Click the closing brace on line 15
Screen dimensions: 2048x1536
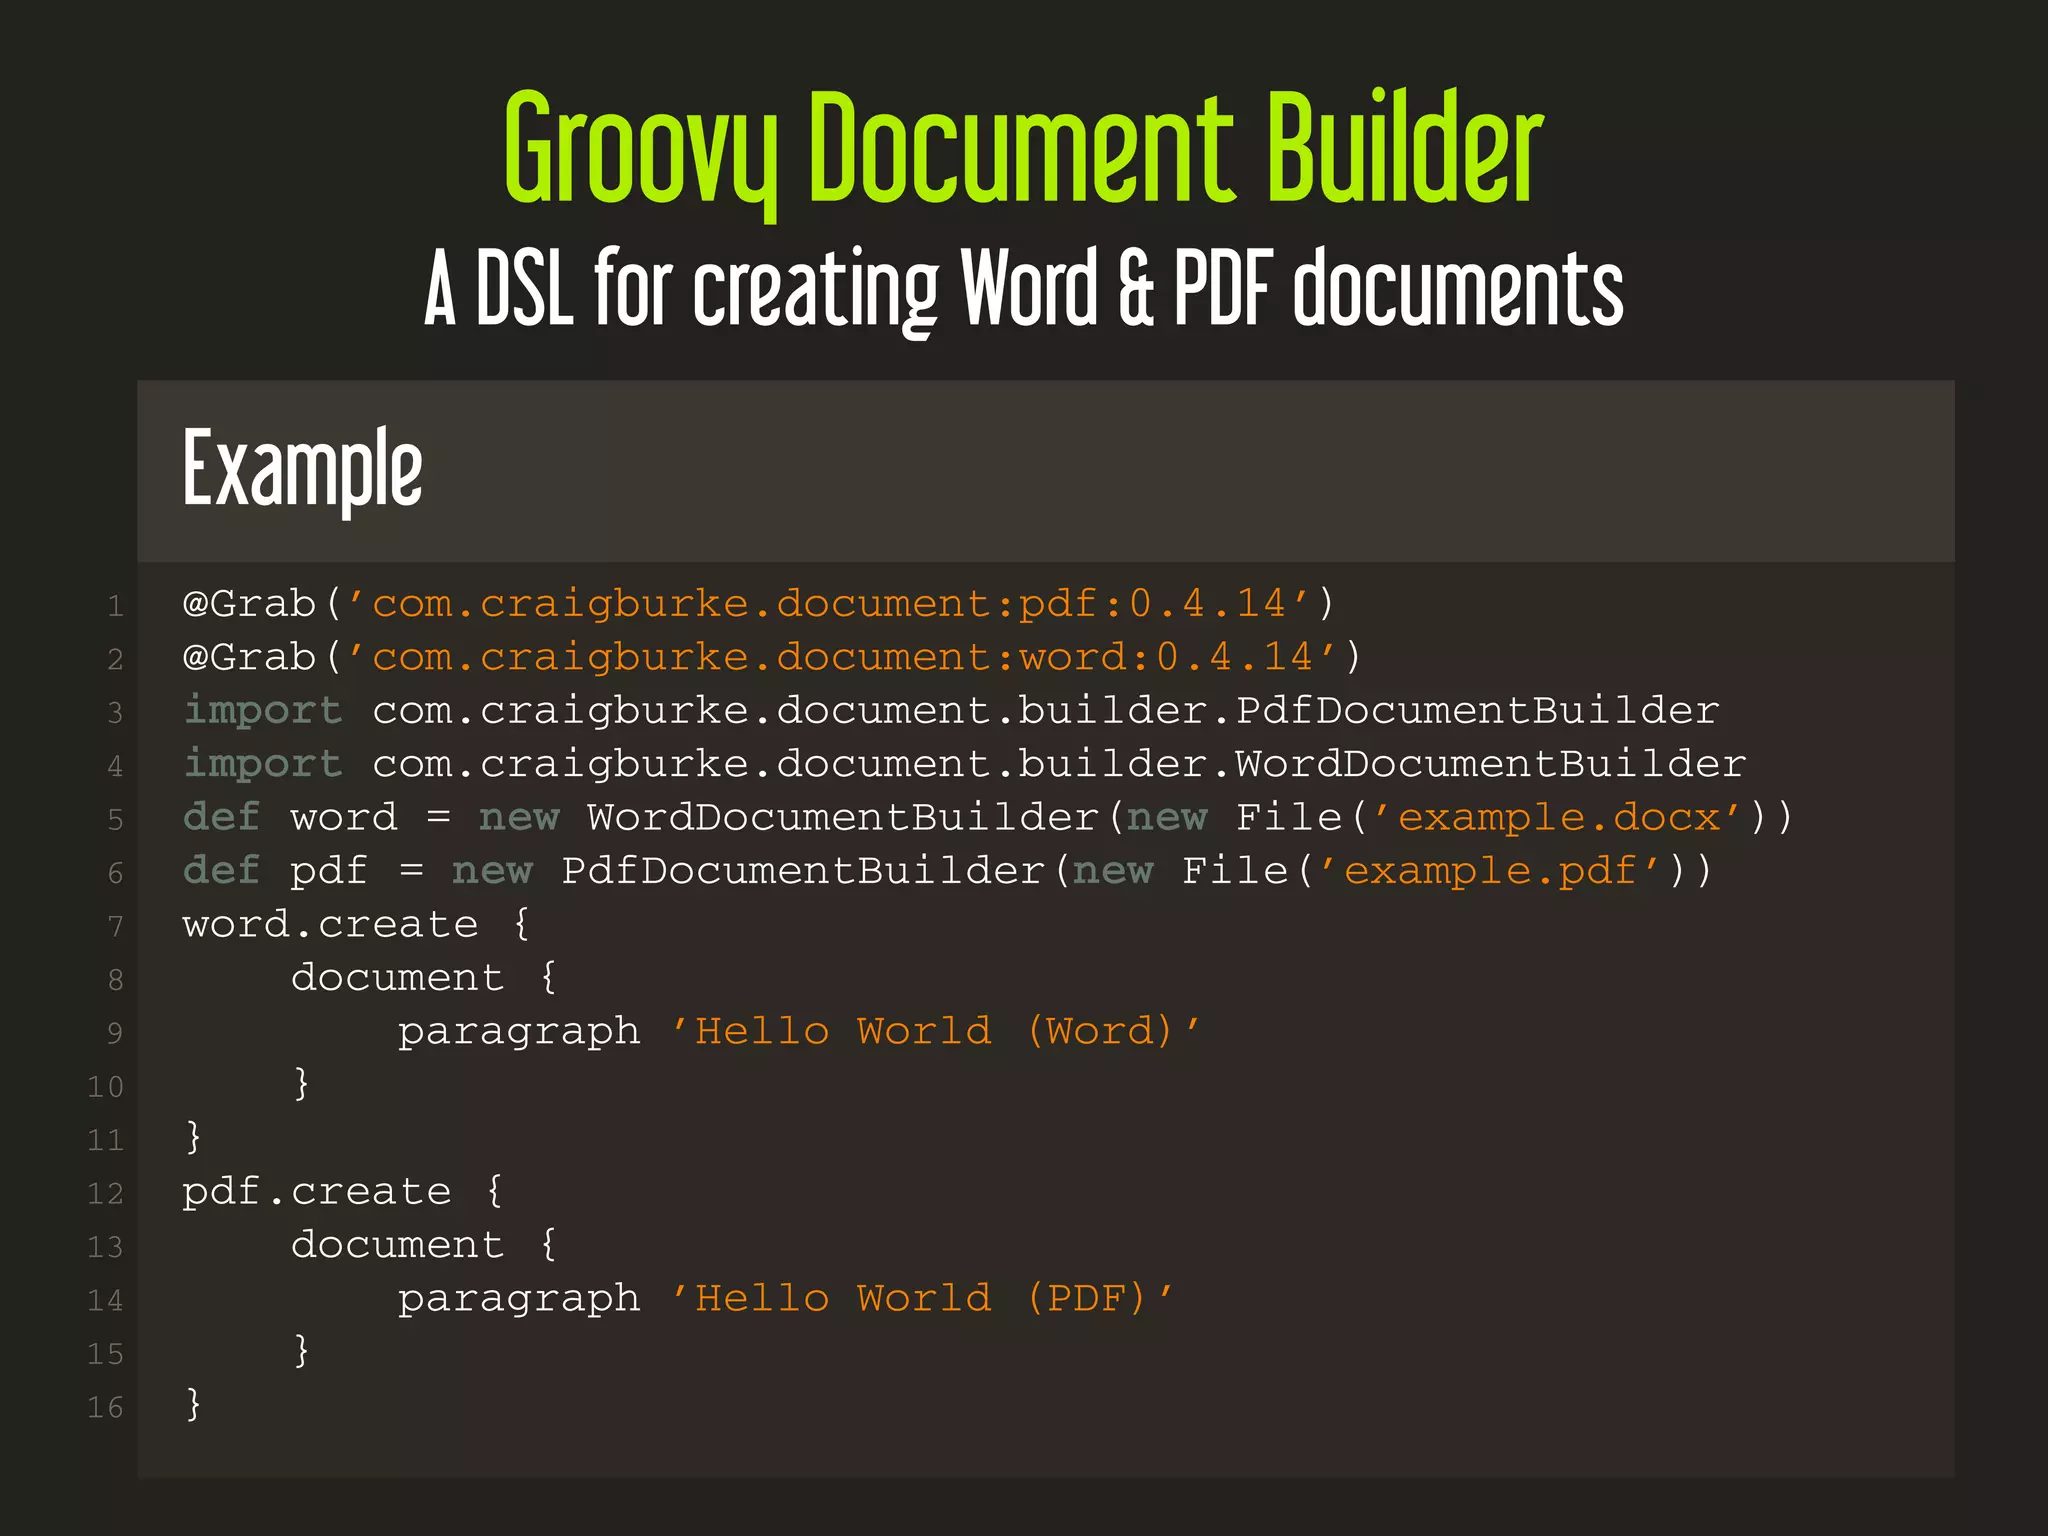point(302,1351)
